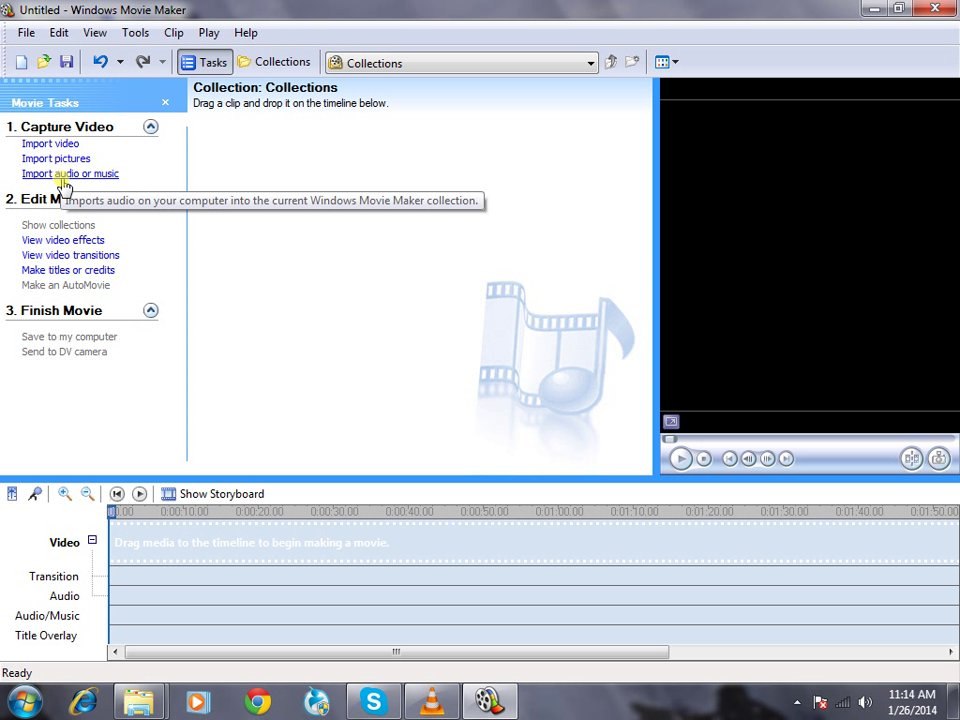Play the preview monitor

click(680, 459)
